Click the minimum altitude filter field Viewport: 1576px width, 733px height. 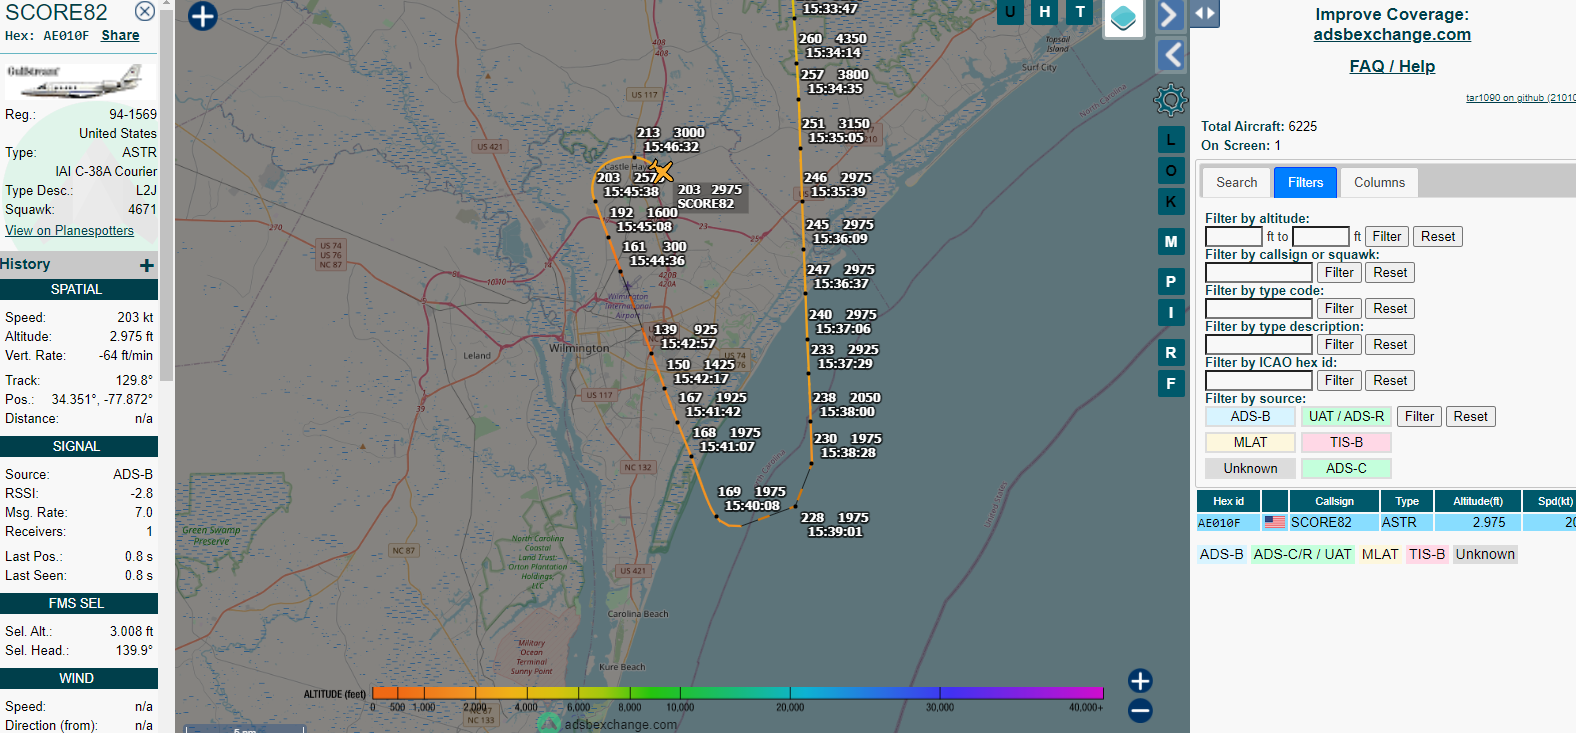[1234, 237]
